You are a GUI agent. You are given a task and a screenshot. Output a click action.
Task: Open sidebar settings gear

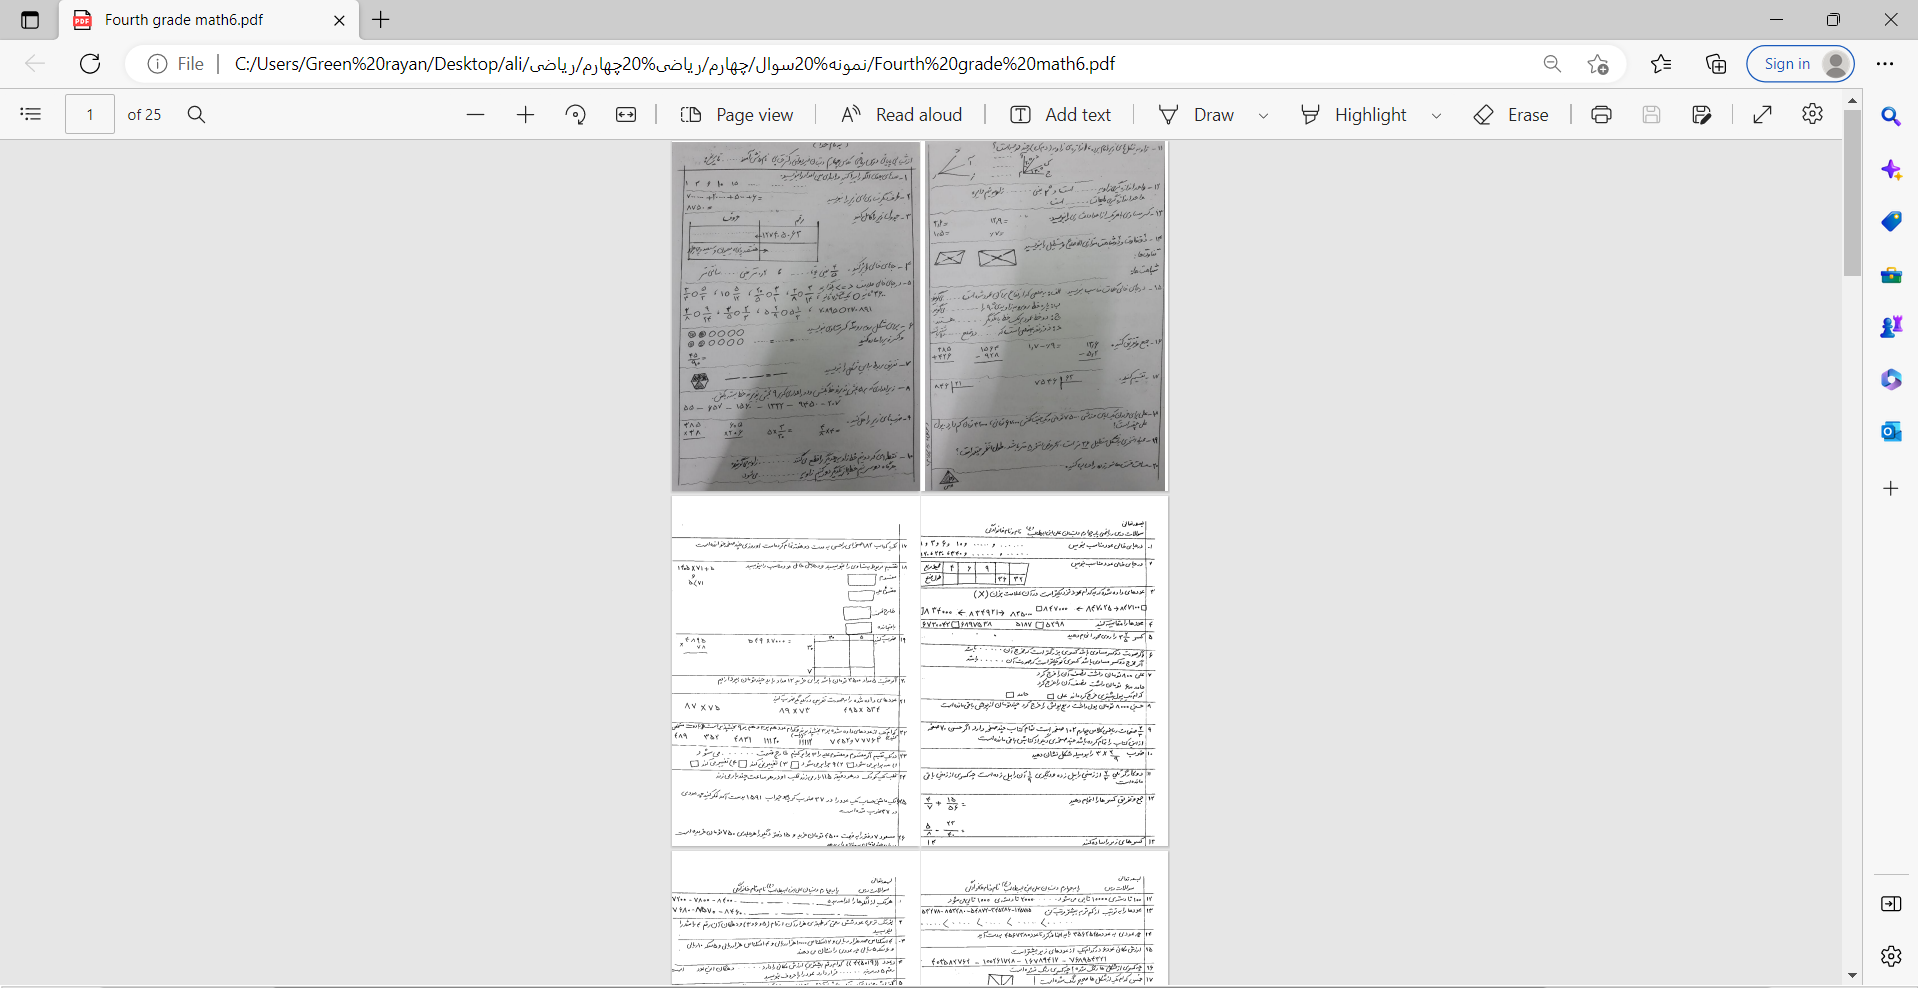[x=1891, y=956]
